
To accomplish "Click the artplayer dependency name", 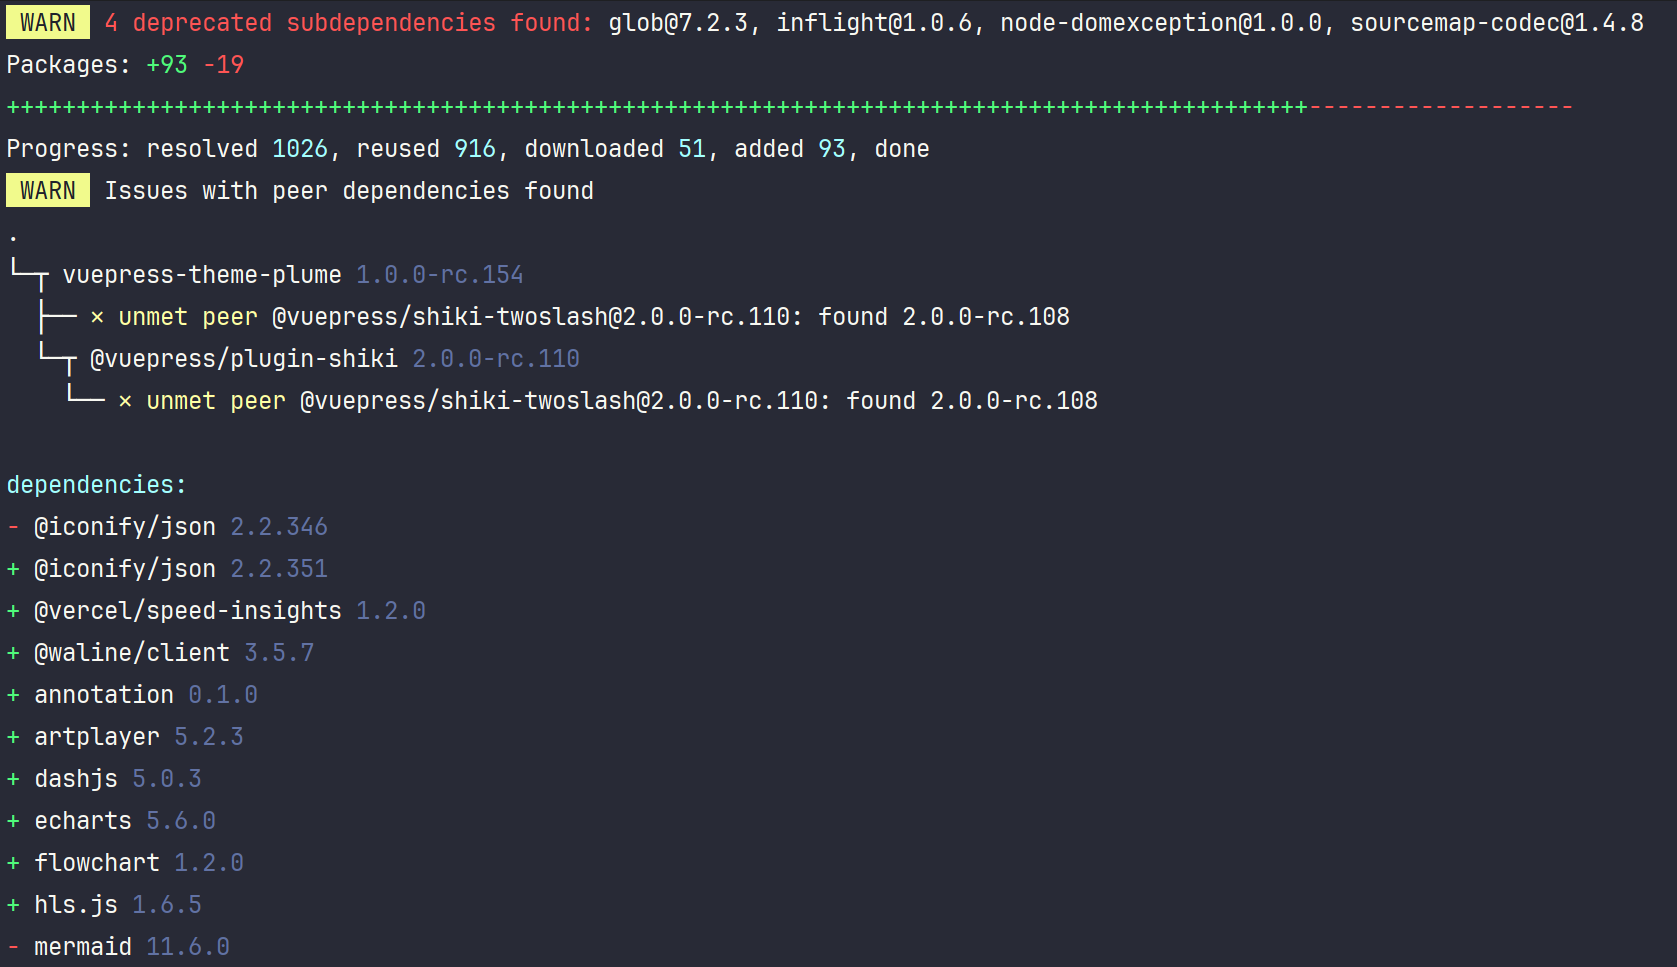I will pos(96,736).
